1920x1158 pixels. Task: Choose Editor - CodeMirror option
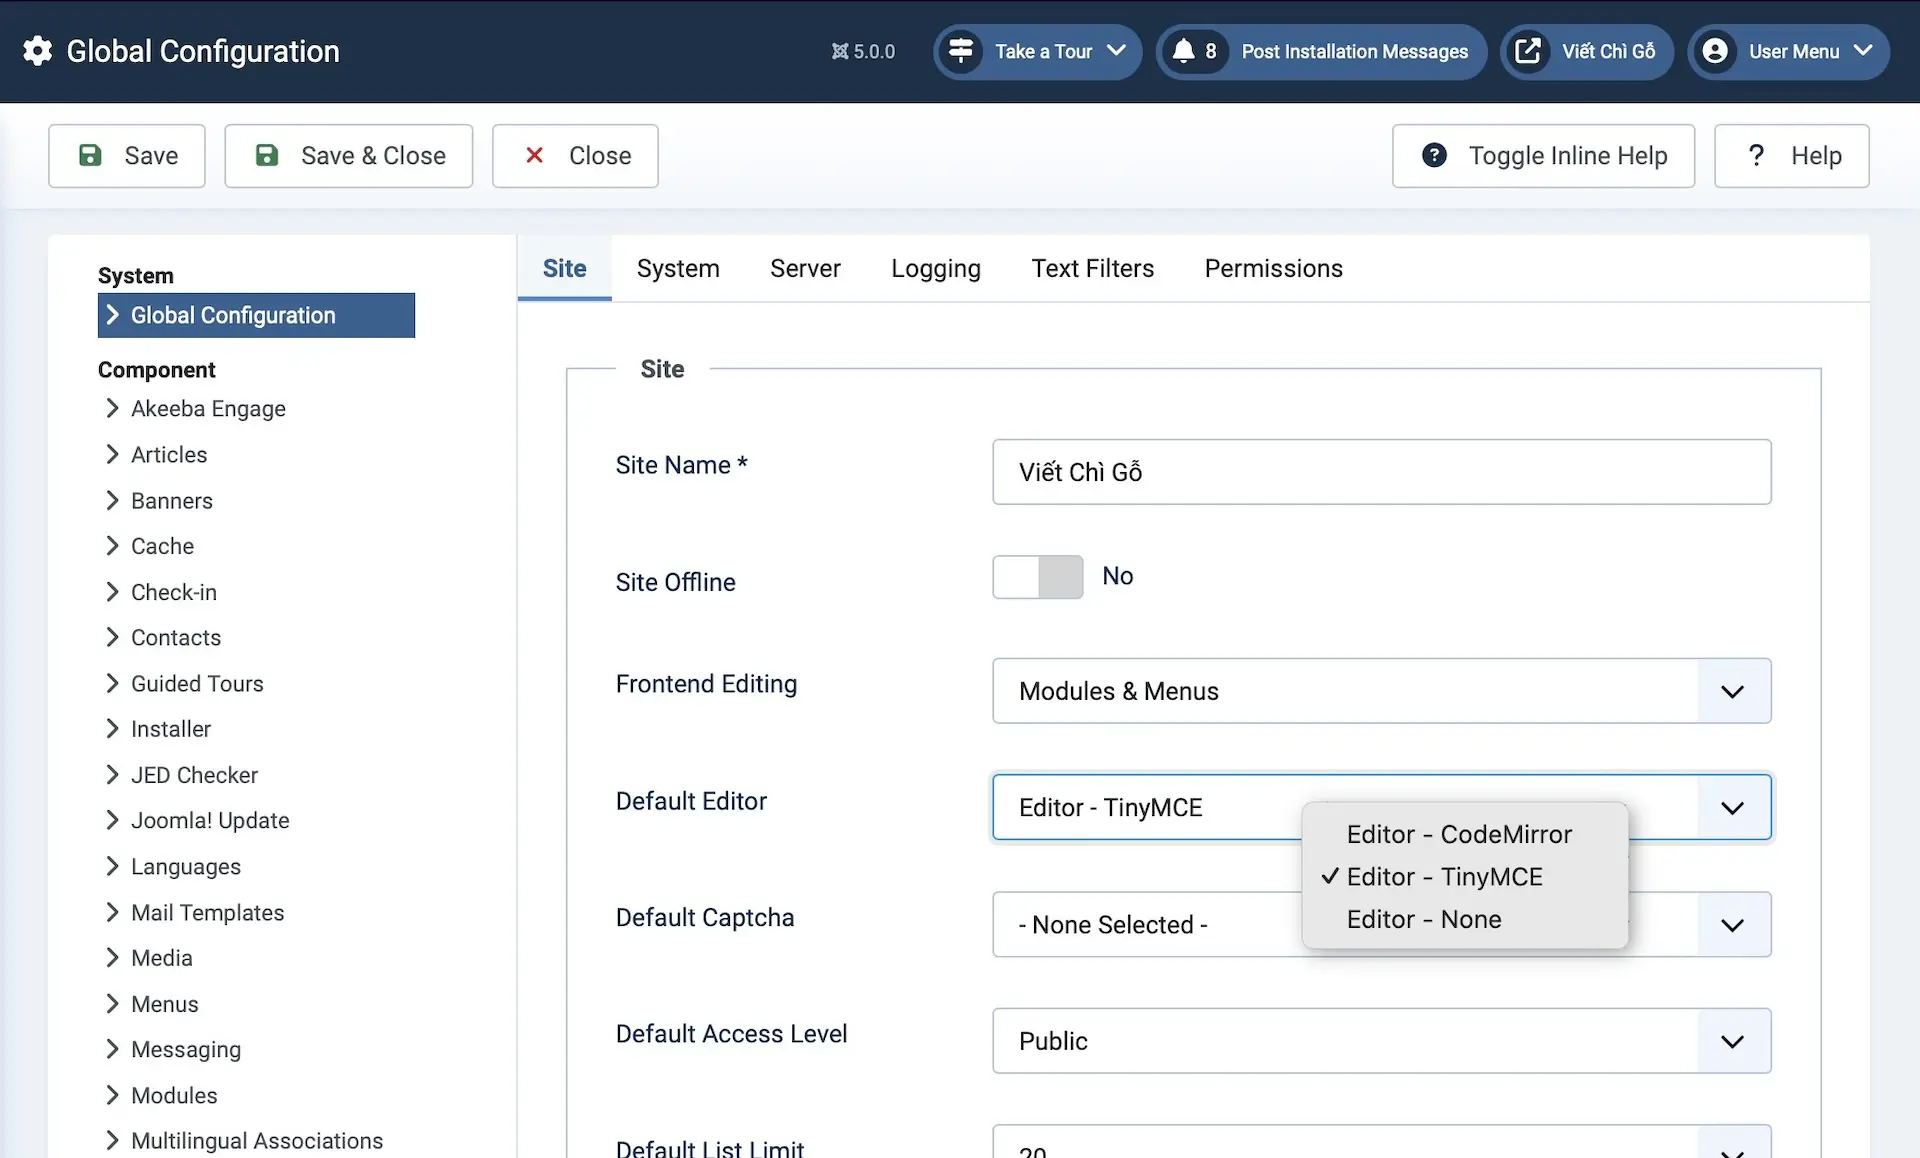pyautogui.click(x=1459, y=834)
